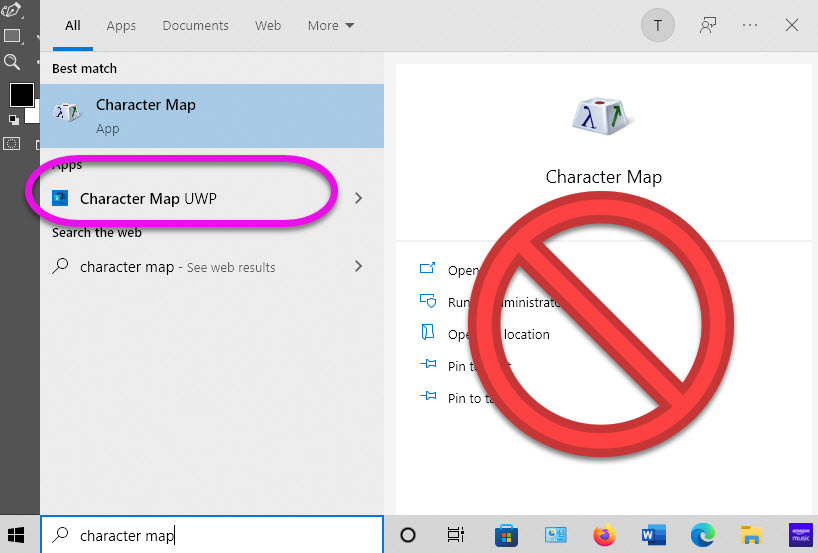The image size is (818, 553).
Task: Click the Open file location icon
Action: pos(428,332)
